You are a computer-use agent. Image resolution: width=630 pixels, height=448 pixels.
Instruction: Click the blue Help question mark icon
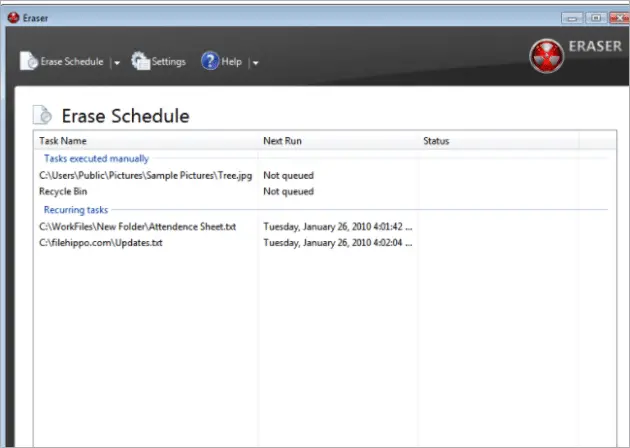(210, 62)
